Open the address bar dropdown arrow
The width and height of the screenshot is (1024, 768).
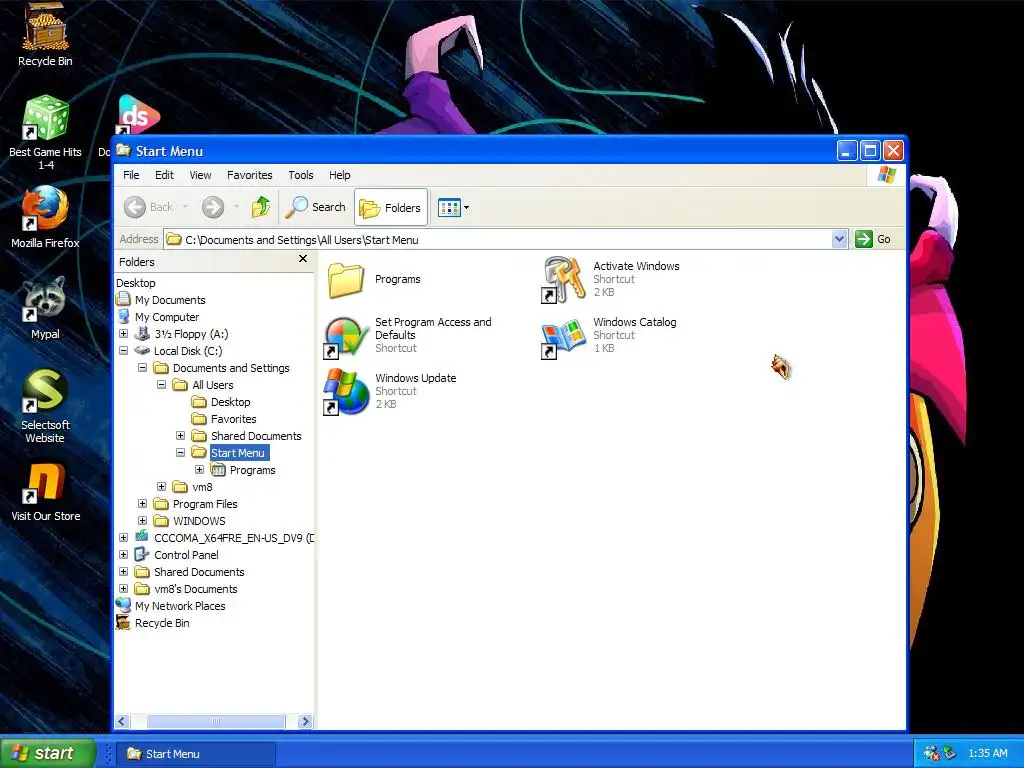click(x=839, y=239)
